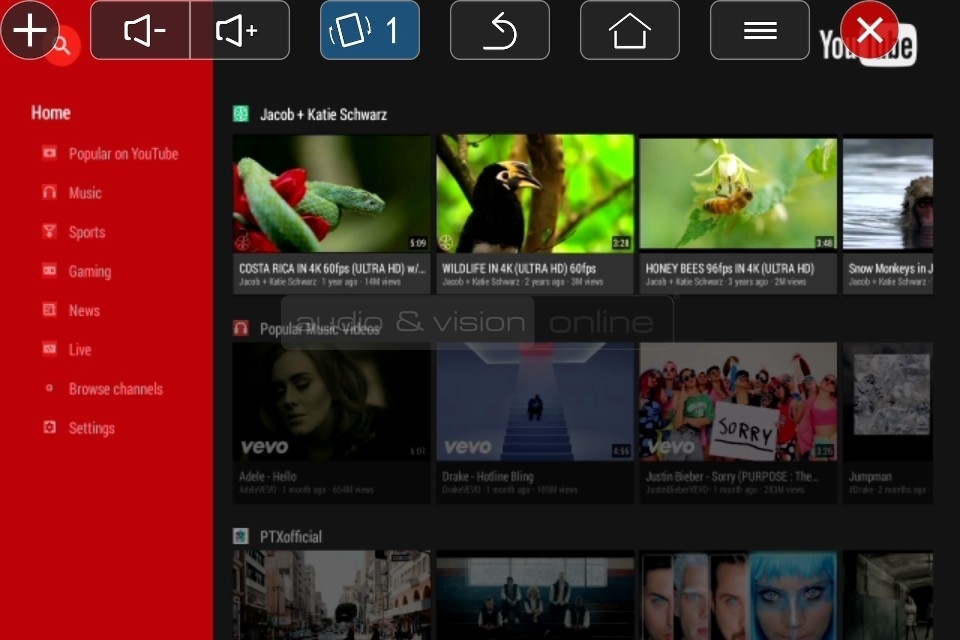
Task: Click the HONEY BEES 96fps IN 4K title
Action: [730, 268]
